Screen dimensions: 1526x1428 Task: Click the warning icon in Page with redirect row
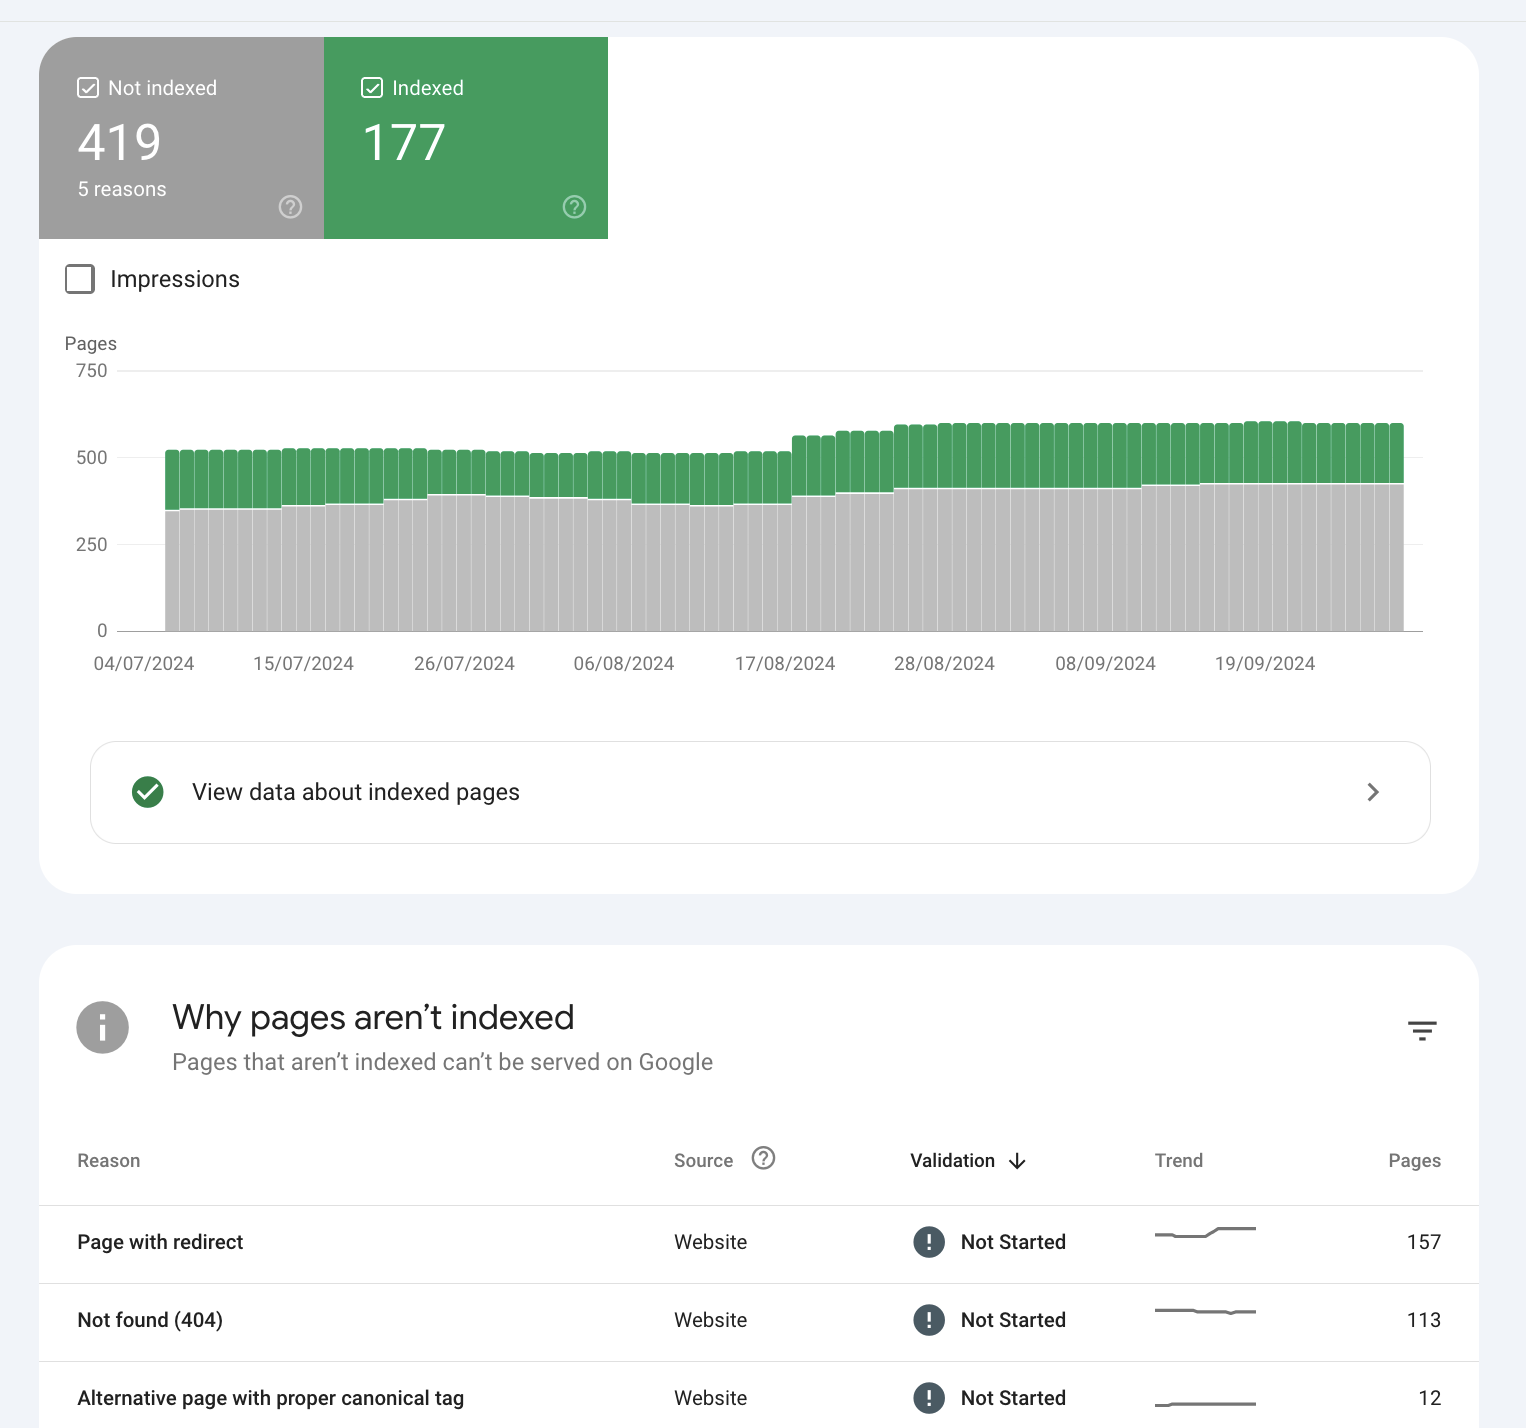pos(929,1242)
